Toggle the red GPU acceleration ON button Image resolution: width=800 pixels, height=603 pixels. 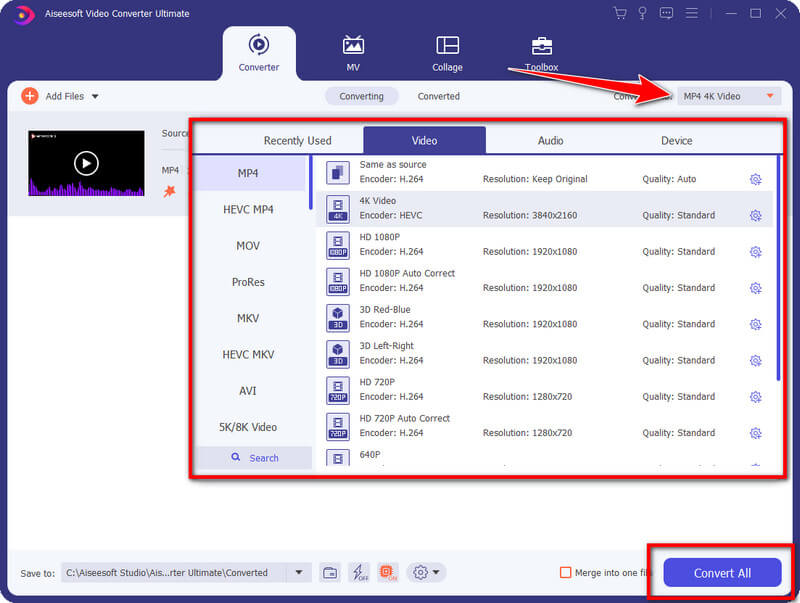(x=388, y=573)
